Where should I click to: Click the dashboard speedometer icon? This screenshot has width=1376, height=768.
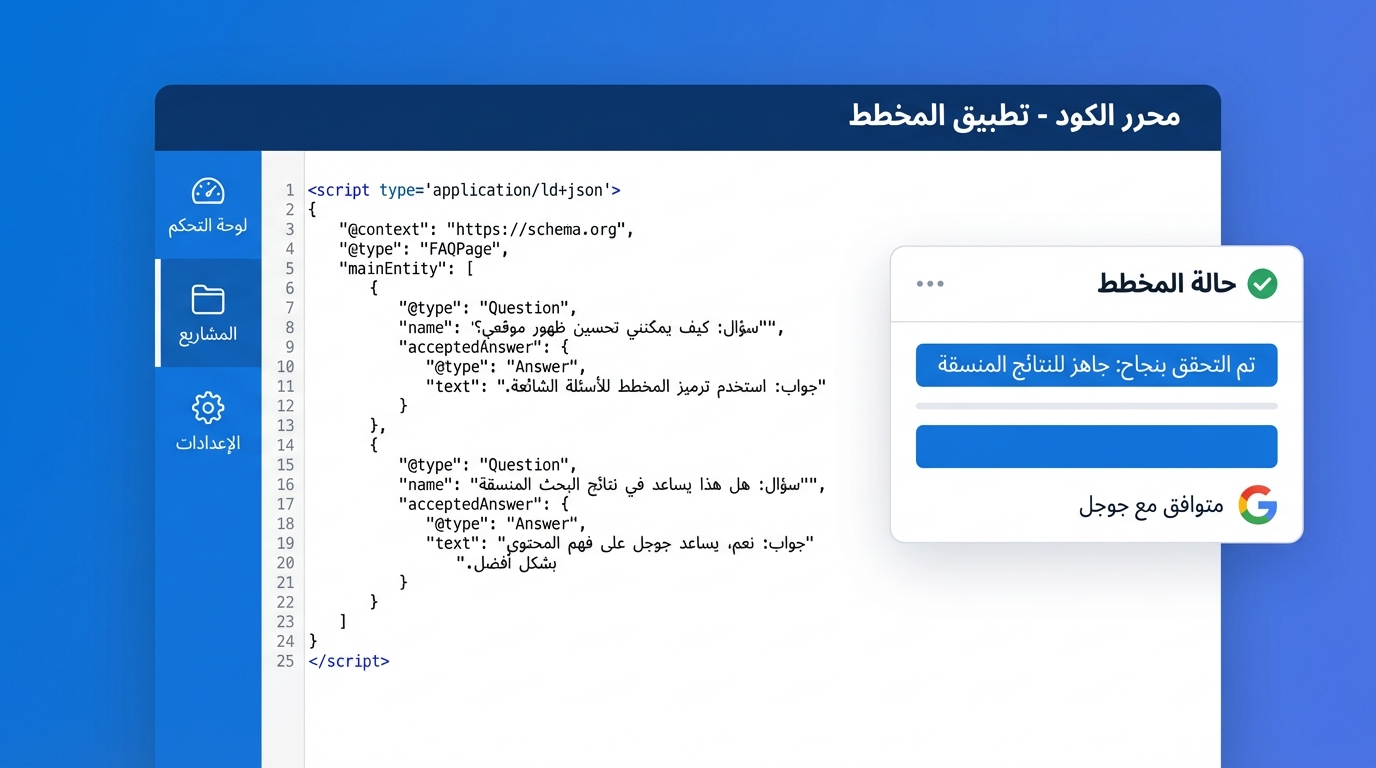(208, 191)
